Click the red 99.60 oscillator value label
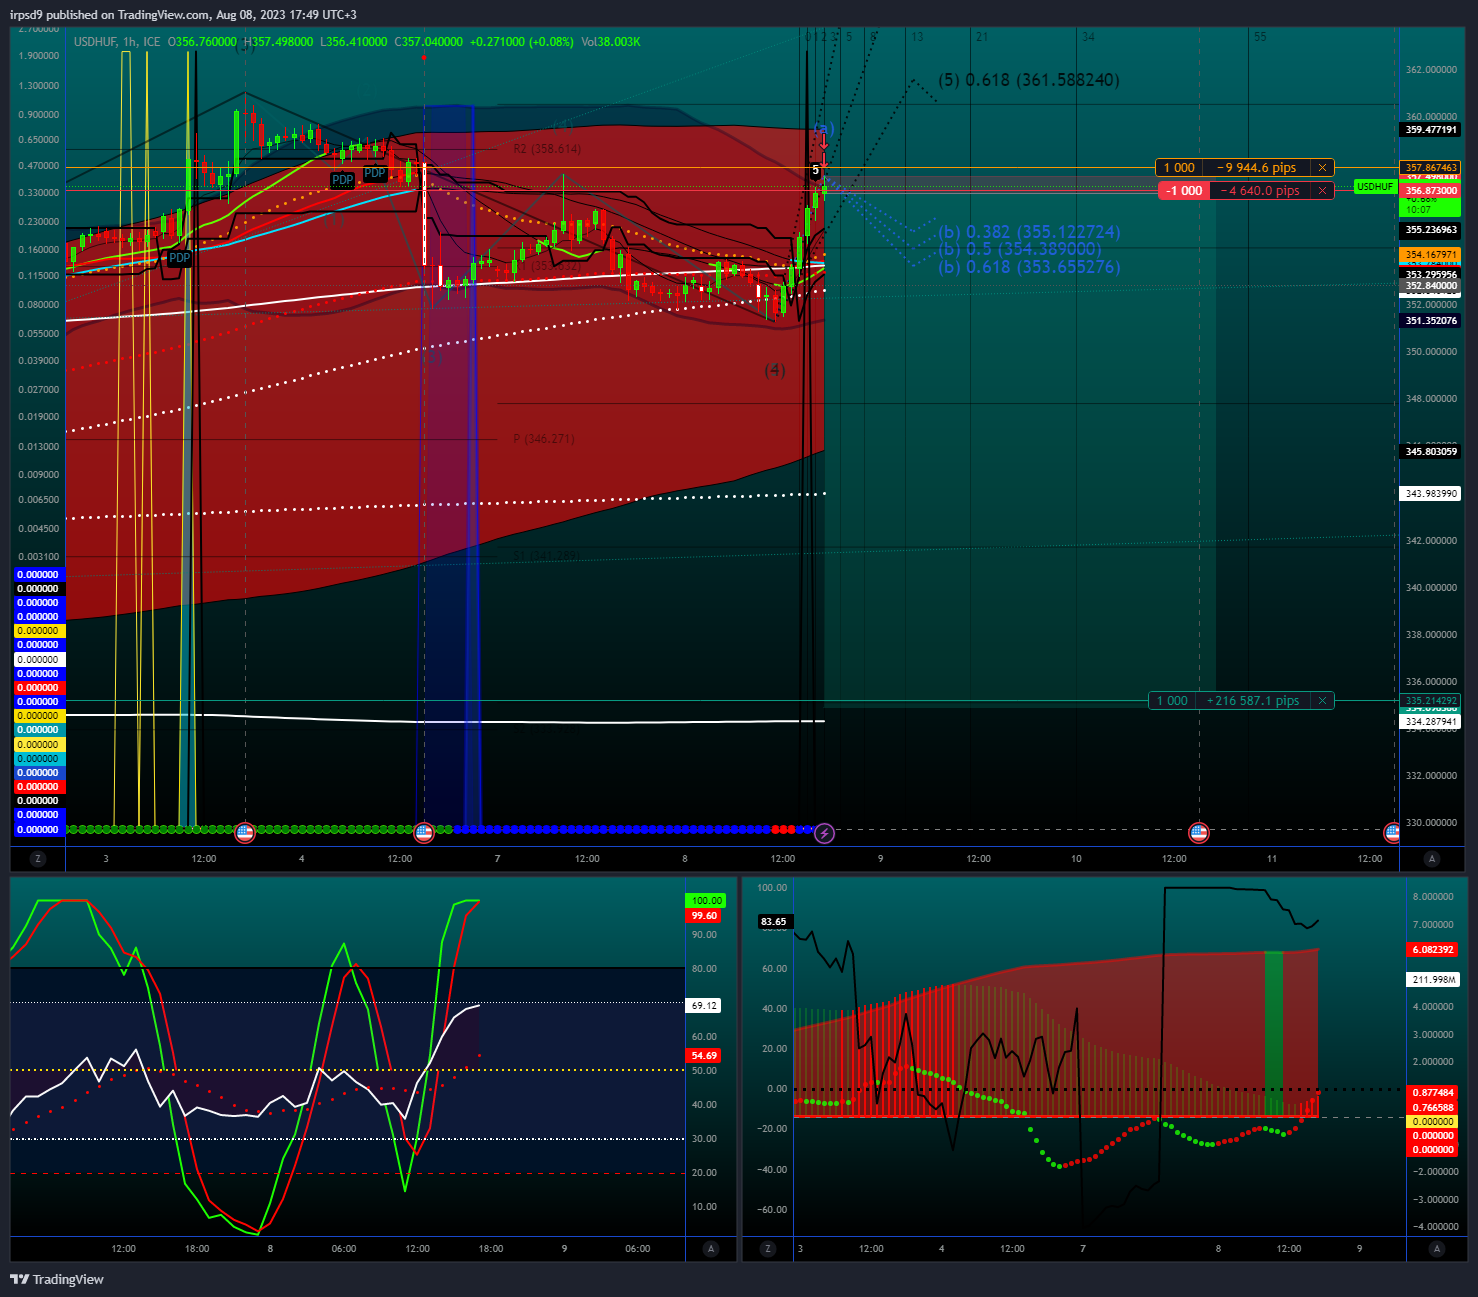The width and height of the screenshot is (1478, 1297). (705, 916)
